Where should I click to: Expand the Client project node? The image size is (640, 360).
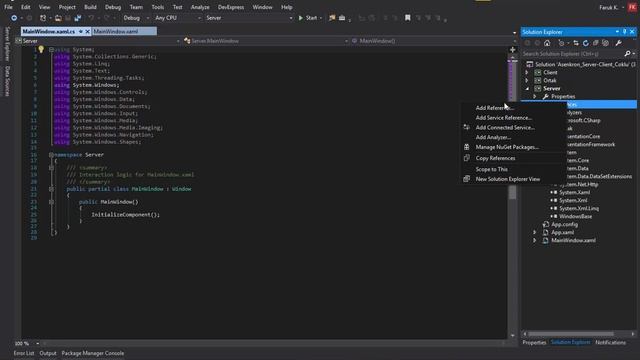pos(527,72)
